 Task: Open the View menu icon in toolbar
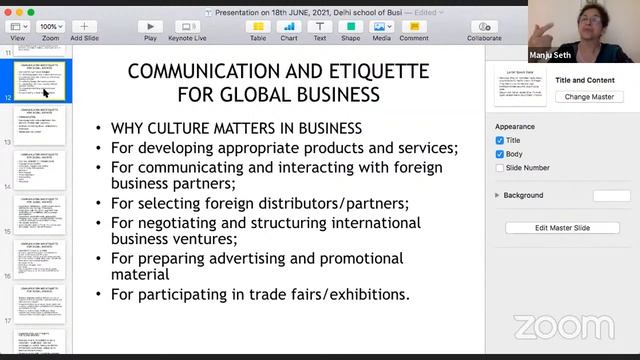[19, 27]
